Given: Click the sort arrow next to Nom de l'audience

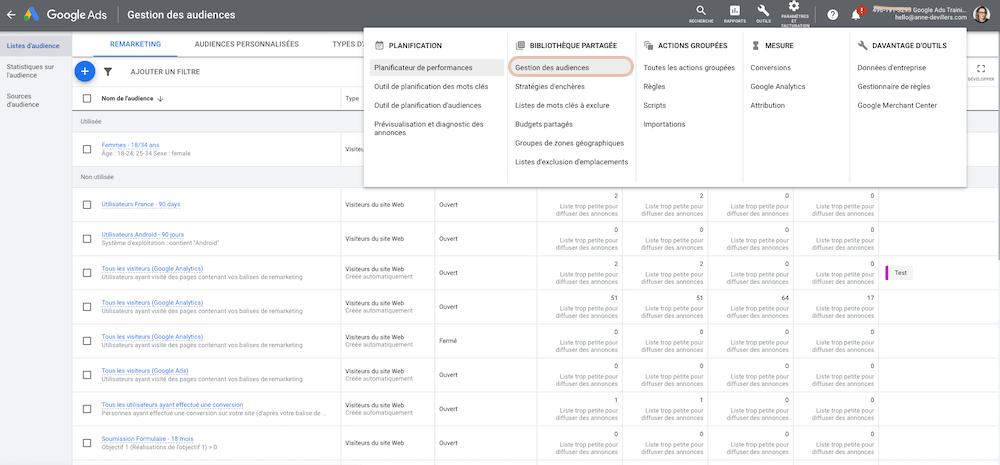Looking at the screenshot, I should click(x=160, y=98).
